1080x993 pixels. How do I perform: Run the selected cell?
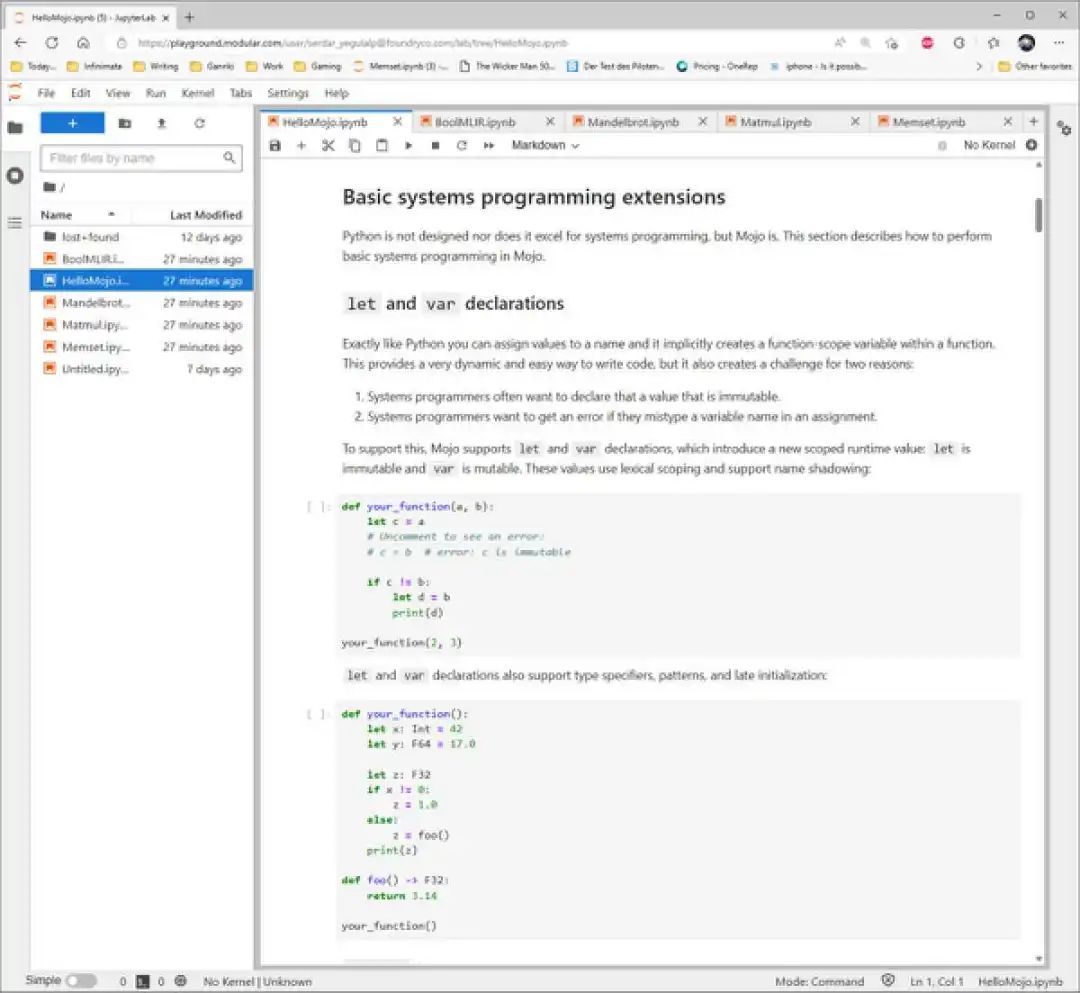point(408,145)
